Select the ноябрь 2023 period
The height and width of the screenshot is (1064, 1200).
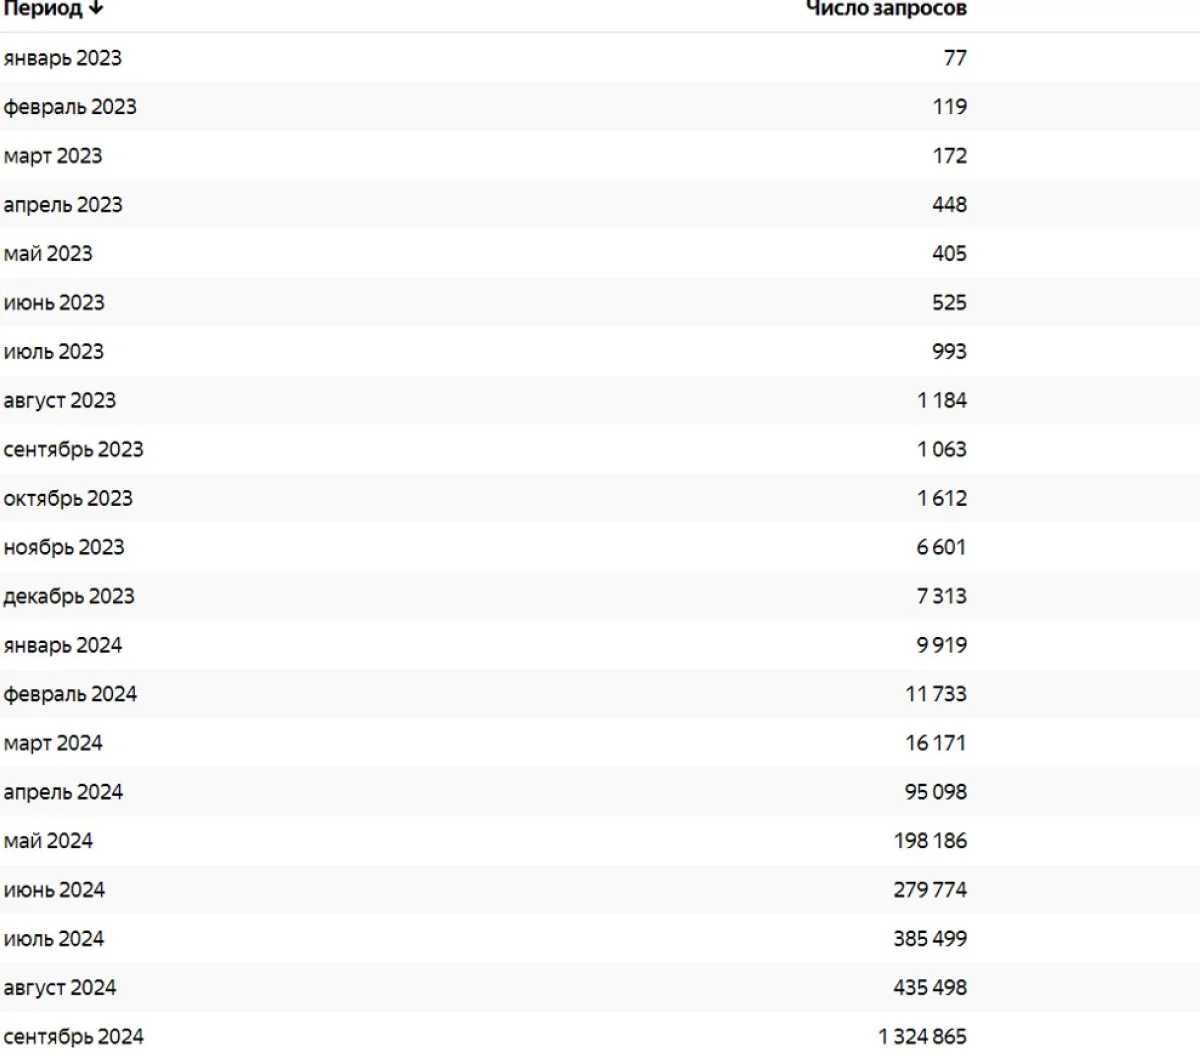coord(64,547)
